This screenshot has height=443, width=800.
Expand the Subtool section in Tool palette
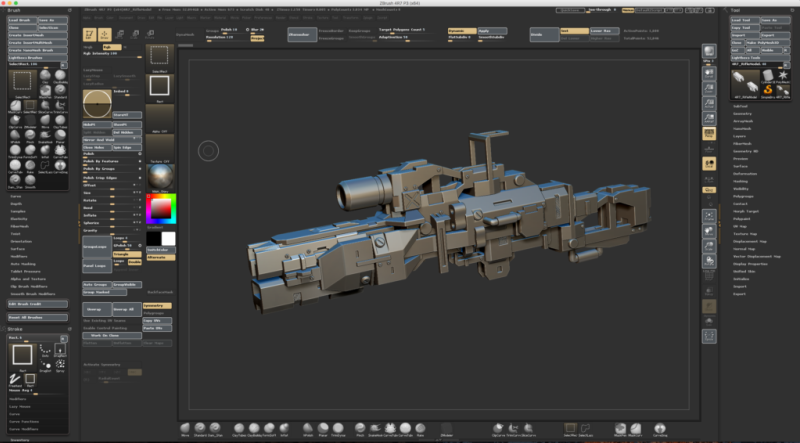pos(741,106)
